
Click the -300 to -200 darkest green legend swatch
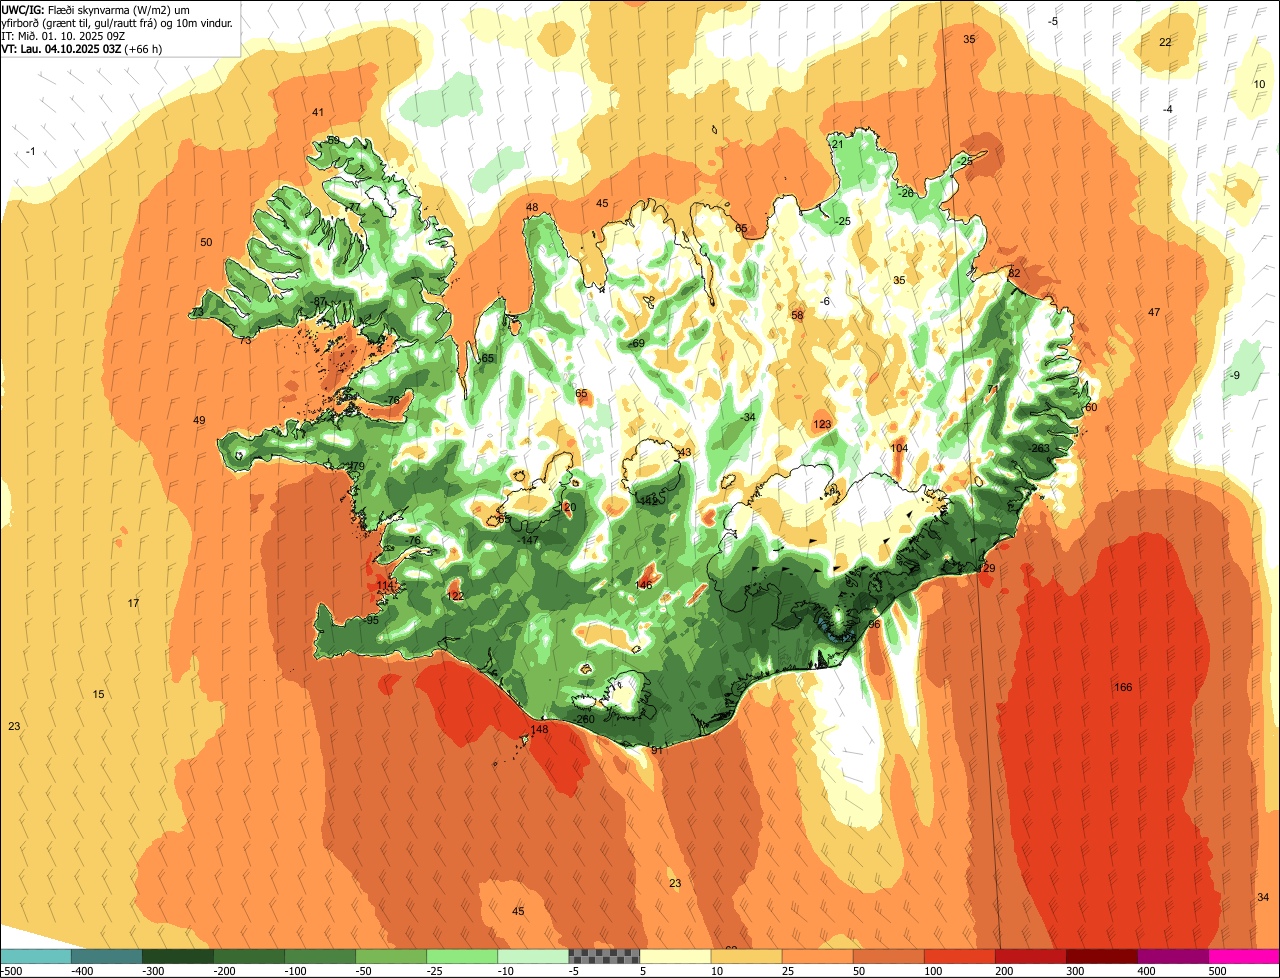pyautogui.click(x=177, y=956)
